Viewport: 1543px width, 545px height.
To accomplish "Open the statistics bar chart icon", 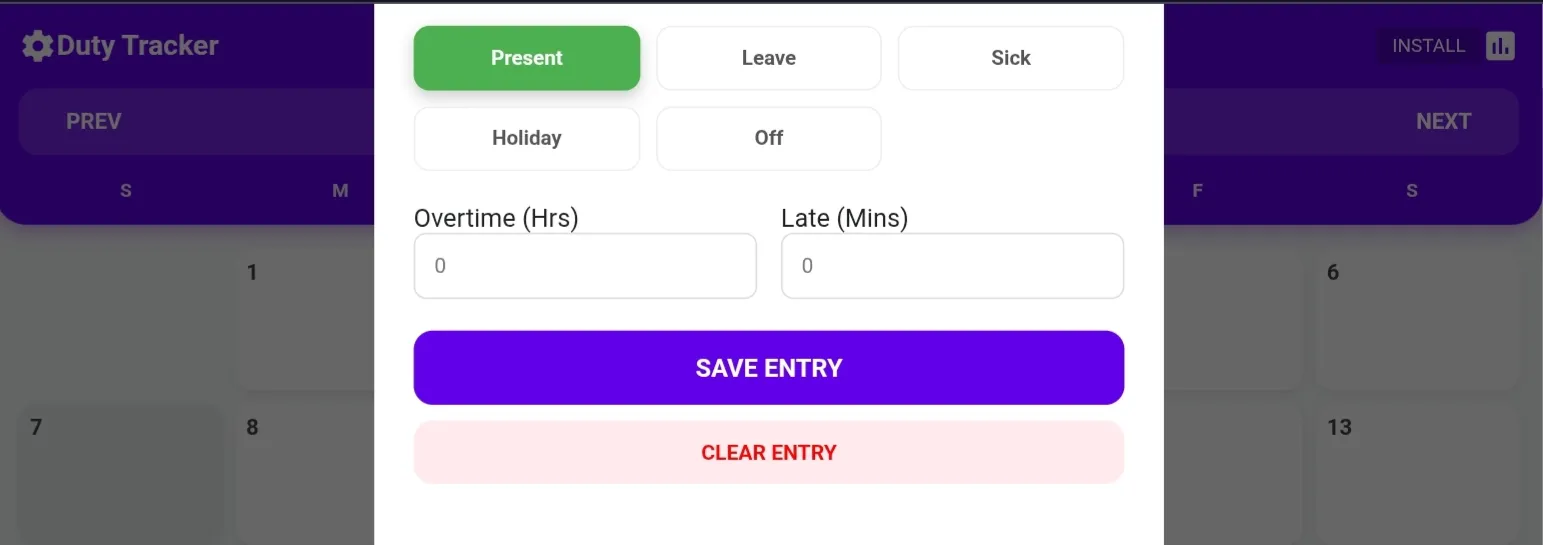I will click(1500, 46).
